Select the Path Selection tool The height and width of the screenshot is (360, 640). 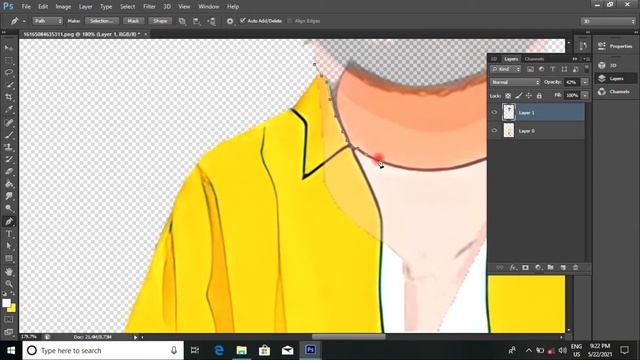click(x=9, y=246)
